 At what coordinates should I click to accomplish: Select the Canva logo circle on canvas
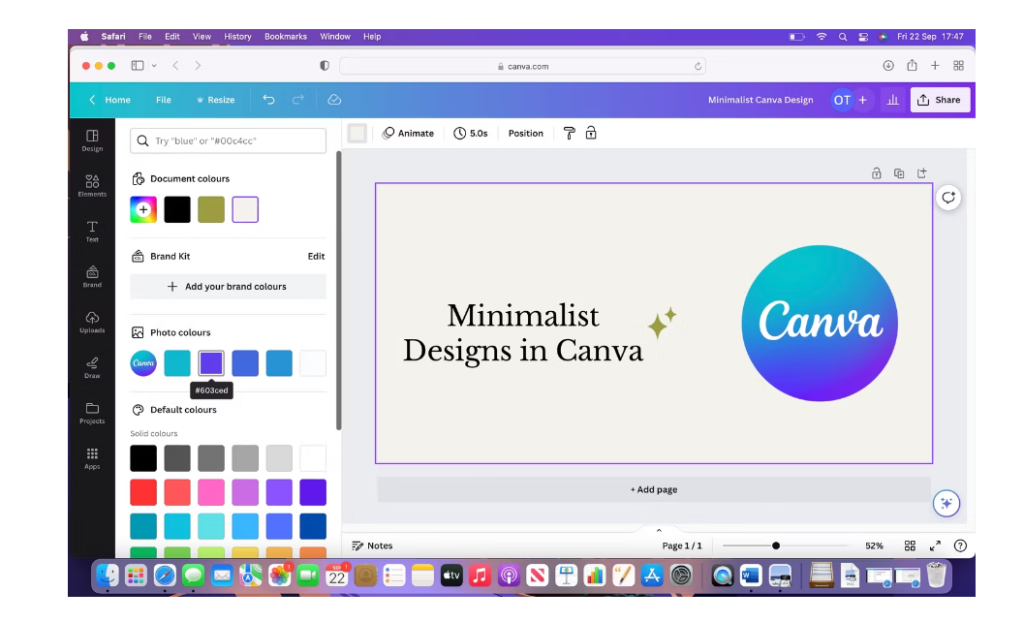[x=819, y=323]
